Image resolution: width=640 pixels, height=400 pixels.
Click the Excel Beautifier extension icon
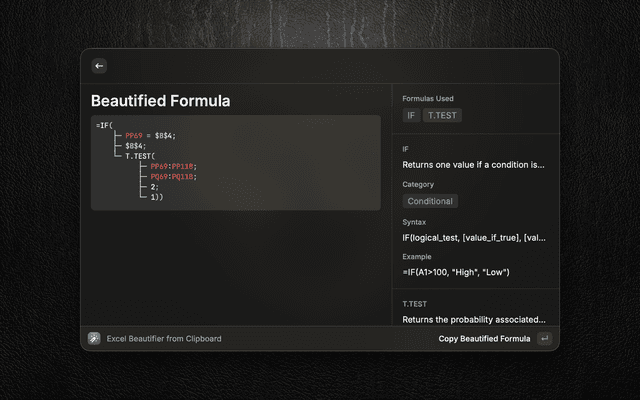[94, 338]
